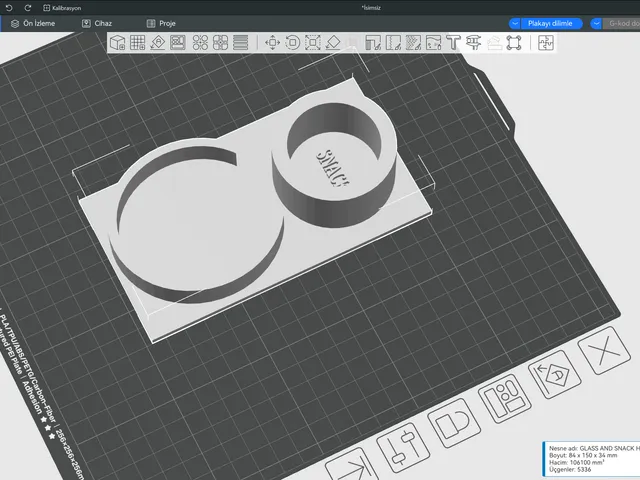This screenshot has height=480, width=640.
Task: Expand the dropdown beside Plakayı dilimle
Action: coord(515,23)
